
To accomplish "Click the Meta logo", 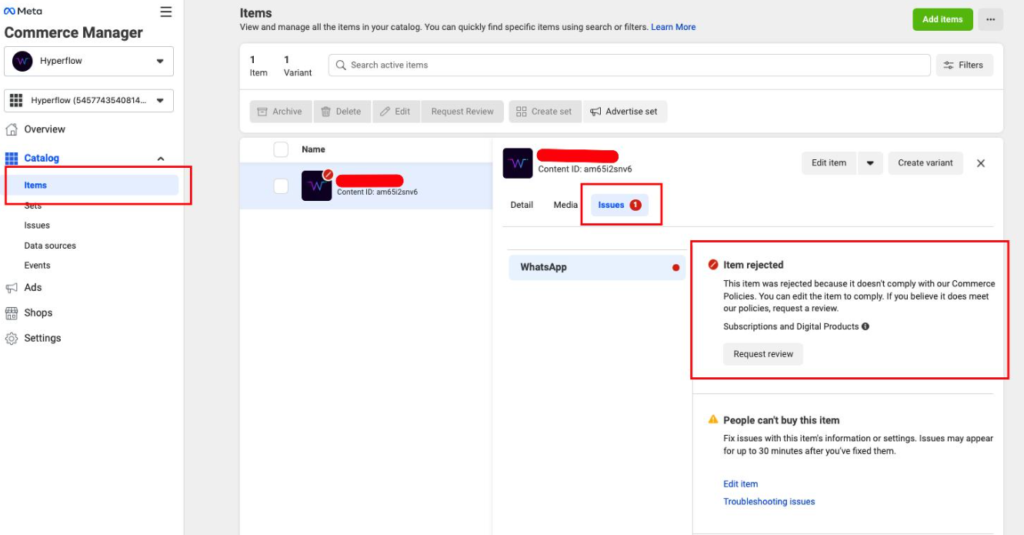I will pos(23,11).
